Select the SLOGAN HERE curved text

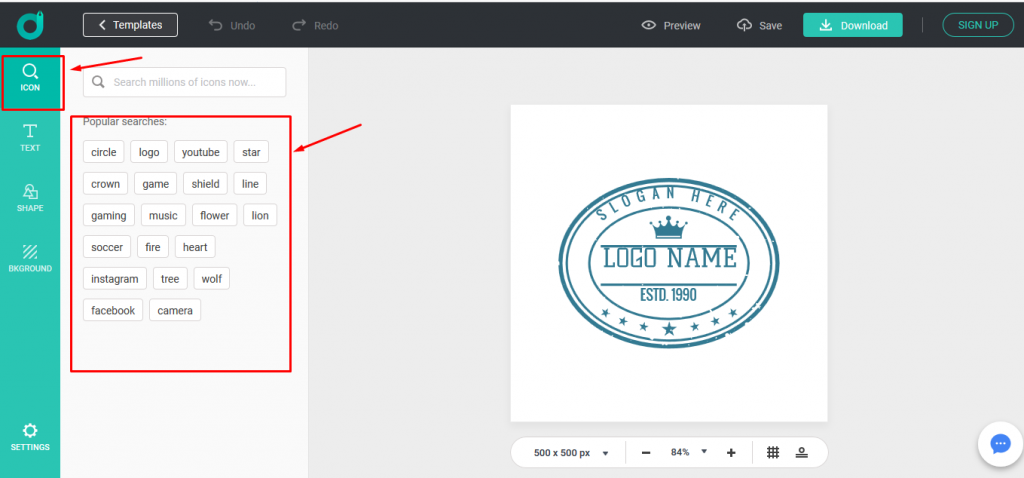669,202
